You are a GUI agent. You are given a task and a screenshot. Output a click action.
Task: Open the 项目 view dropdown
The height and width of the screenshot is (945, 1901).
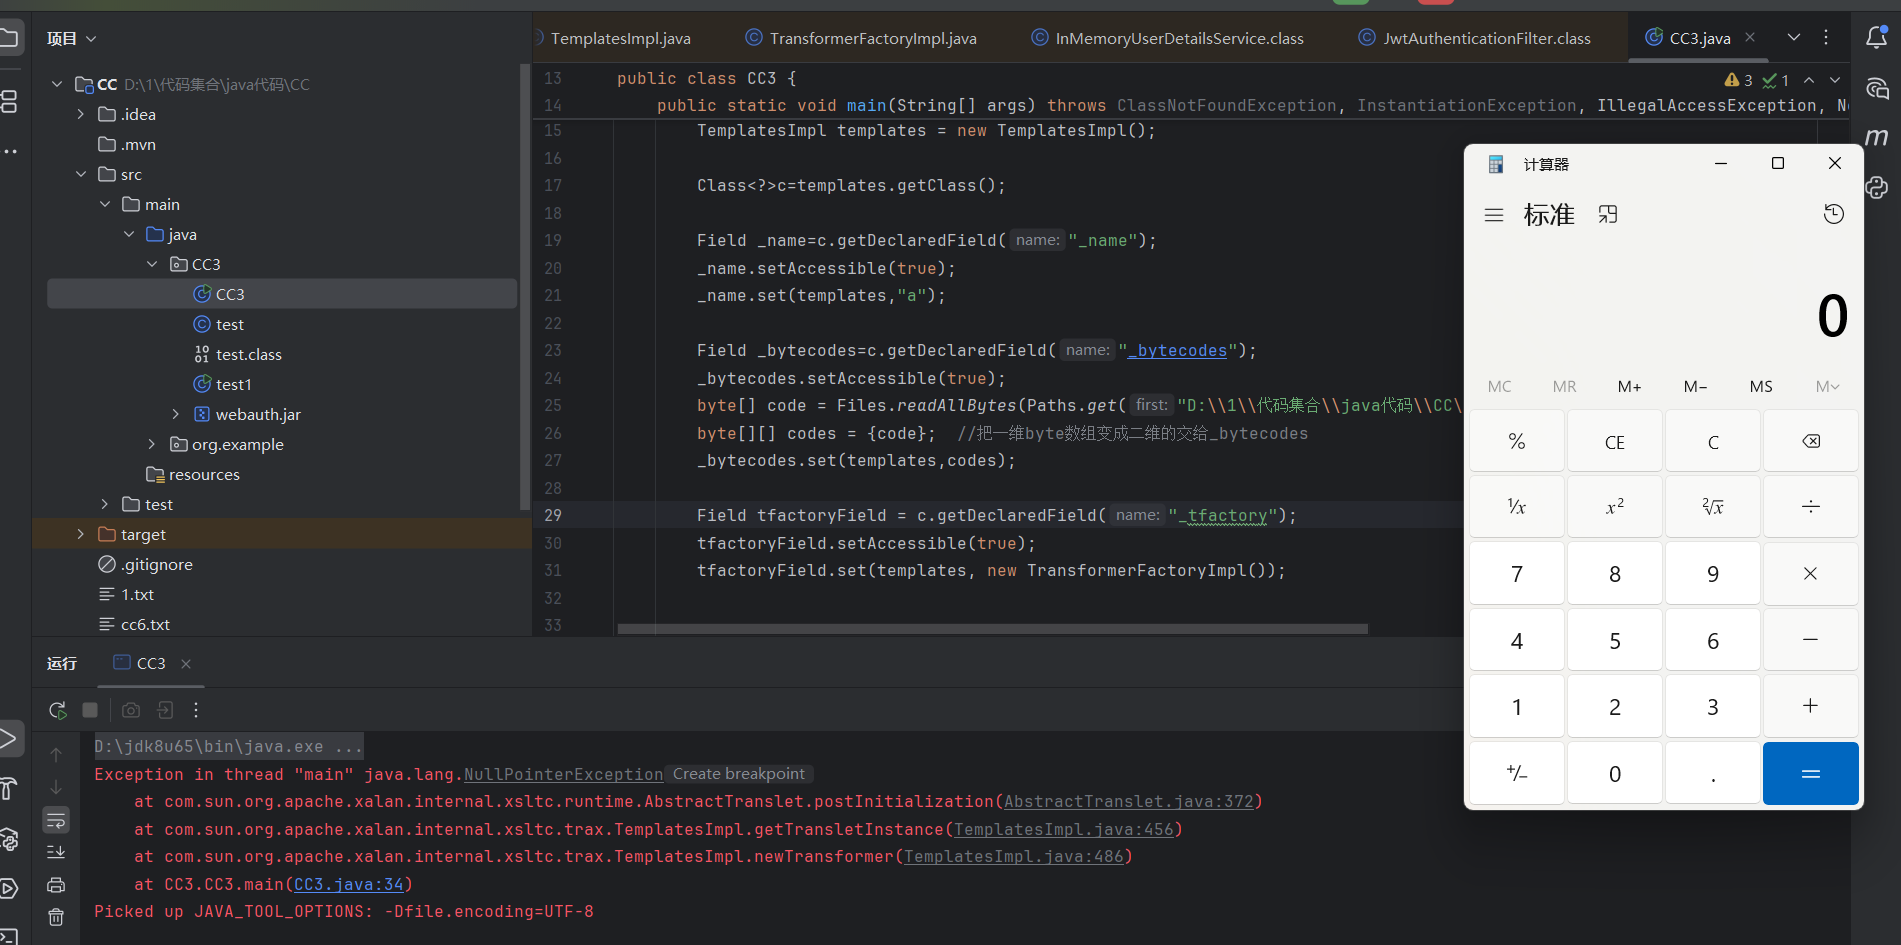pos(71,39)
